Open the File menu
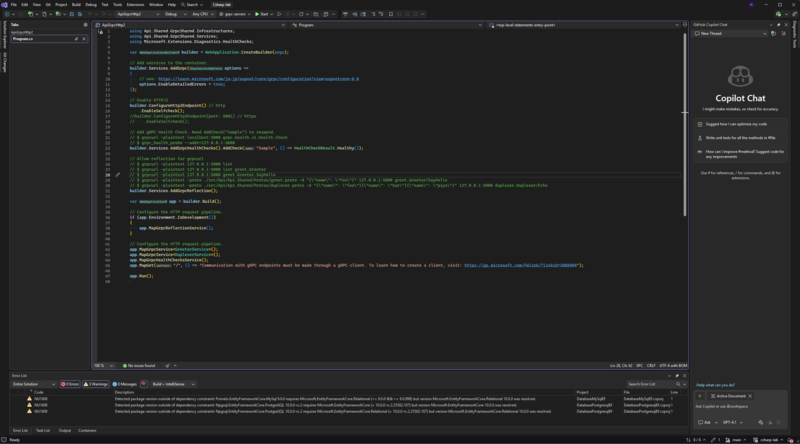This screenshot has height=444, width=800. 14,5
